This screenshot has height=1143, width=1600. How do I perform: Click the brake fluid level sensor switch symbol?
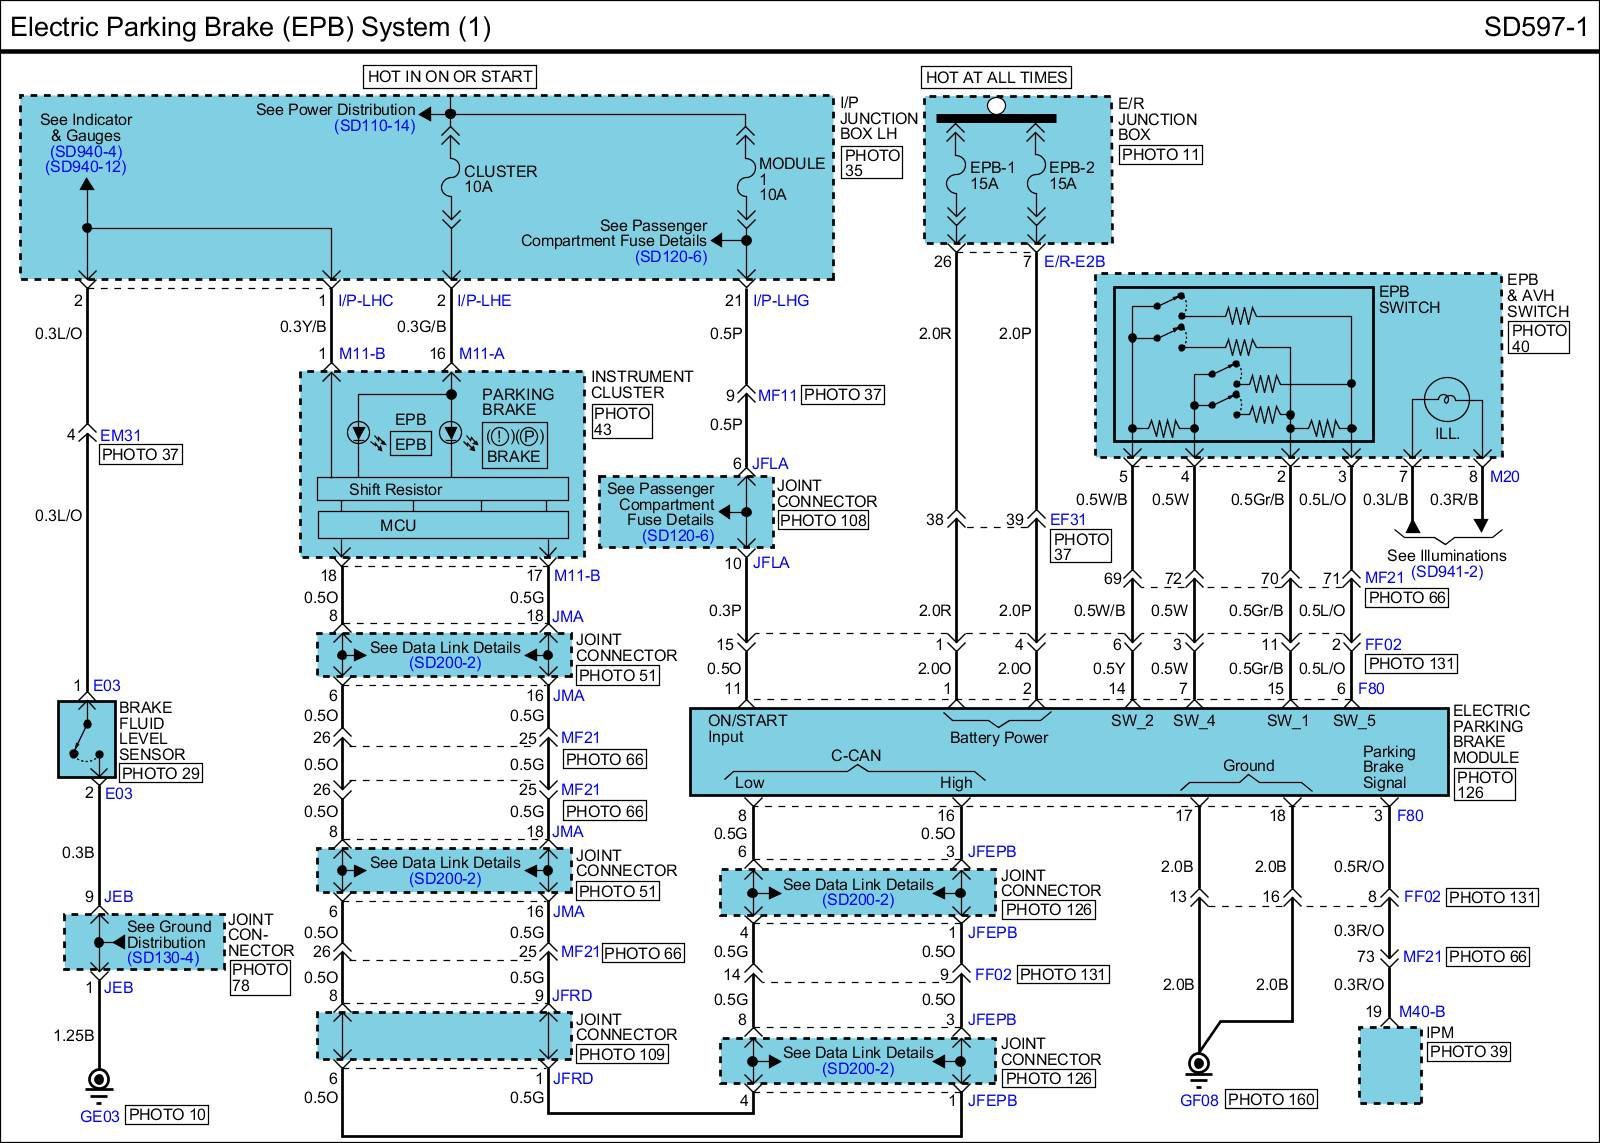(86, 740)
